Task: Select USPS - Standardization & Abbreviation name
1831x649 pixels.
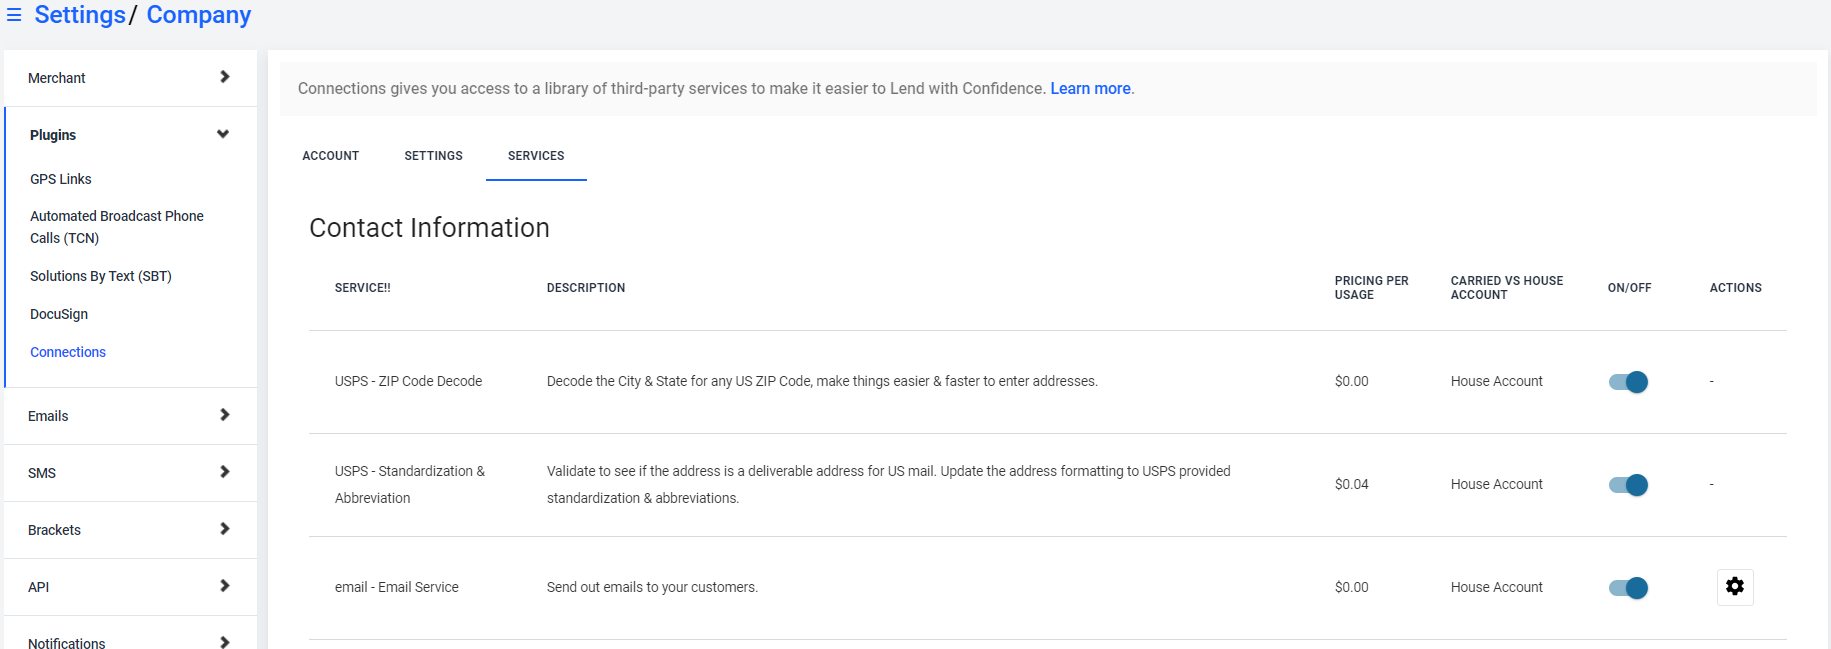Action: pyautogui.click(x=410, y=484)
